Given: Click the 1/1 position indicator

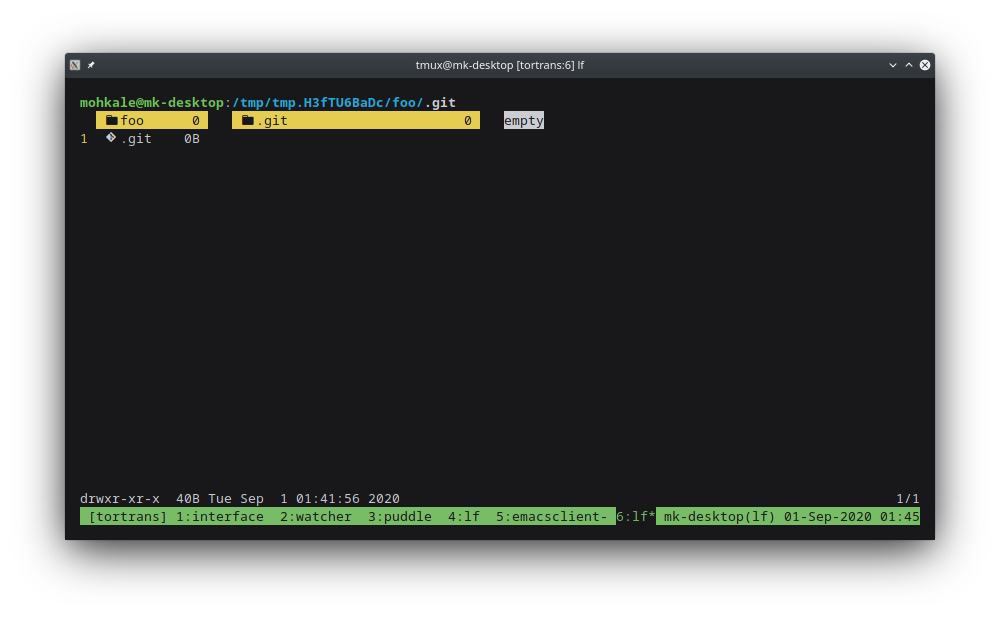Looking at the screenshot, I should 908,498.
